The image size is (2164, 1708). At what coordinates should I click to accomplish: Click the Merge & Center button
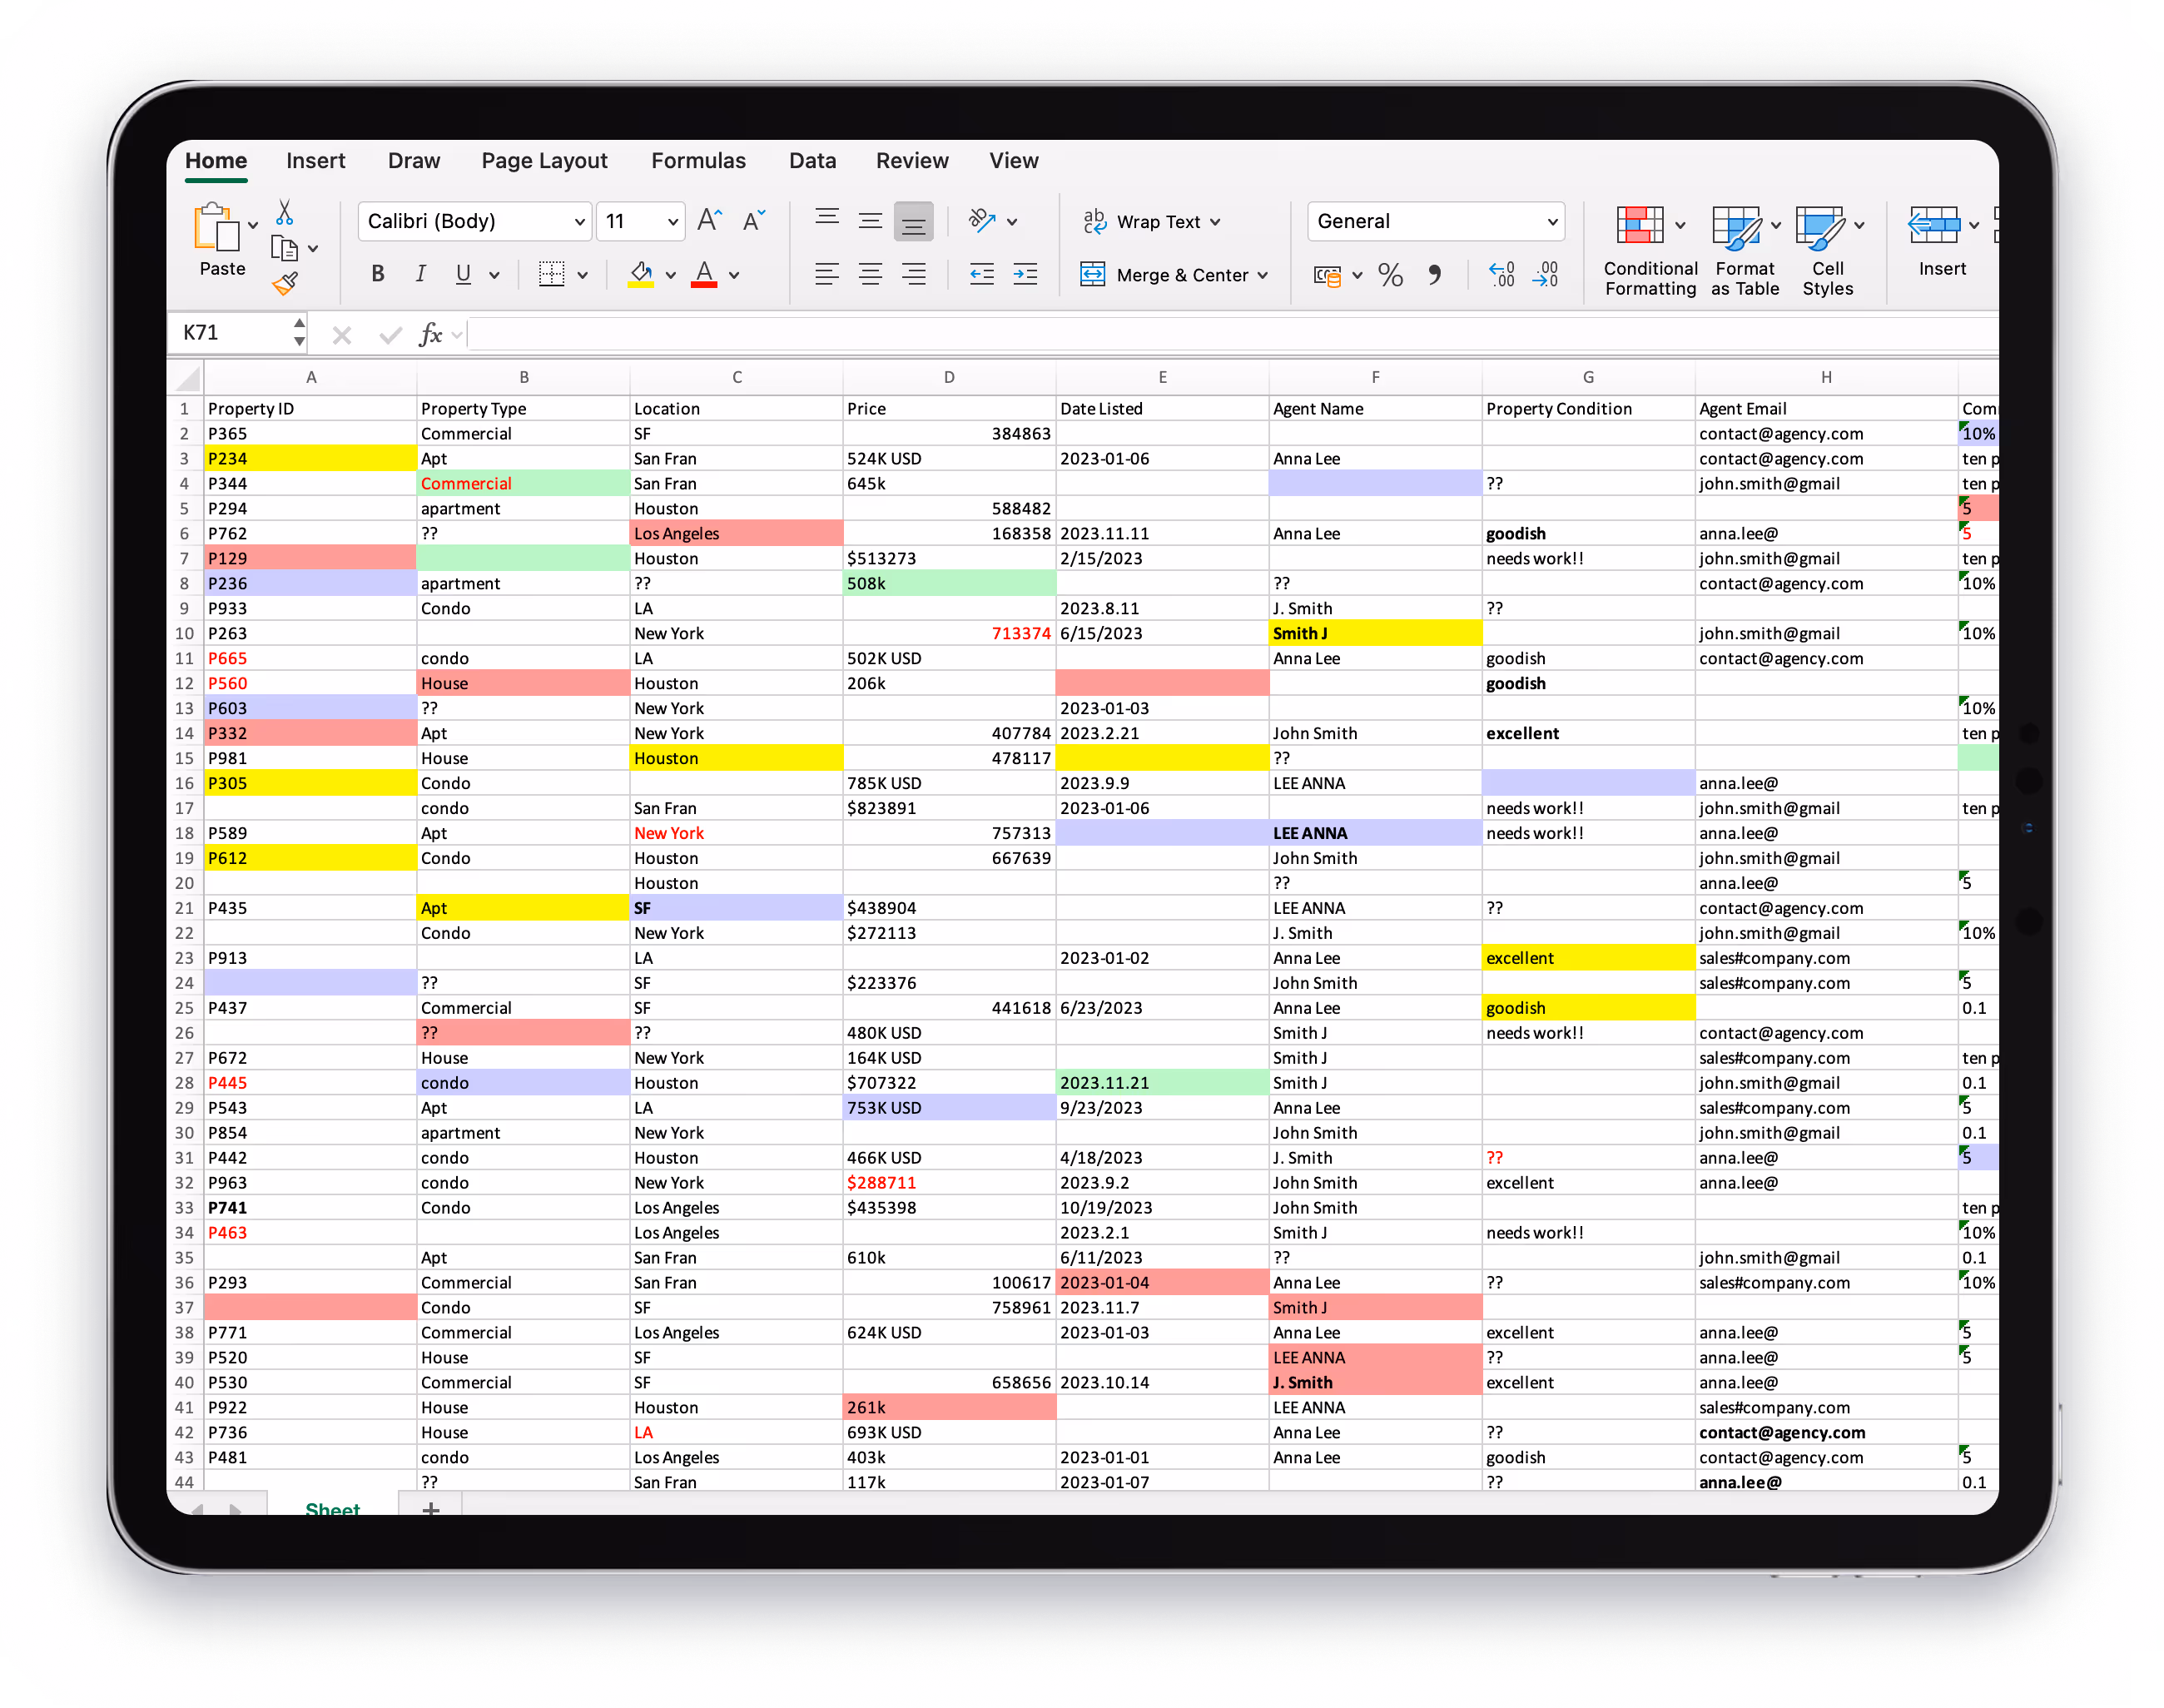point(1165,275)
